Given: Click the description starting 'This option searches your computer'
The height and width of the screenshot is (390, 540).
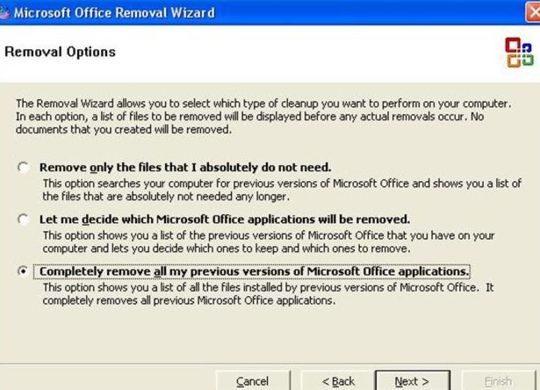Looking at the screenshot, I should tap(282, 190).
